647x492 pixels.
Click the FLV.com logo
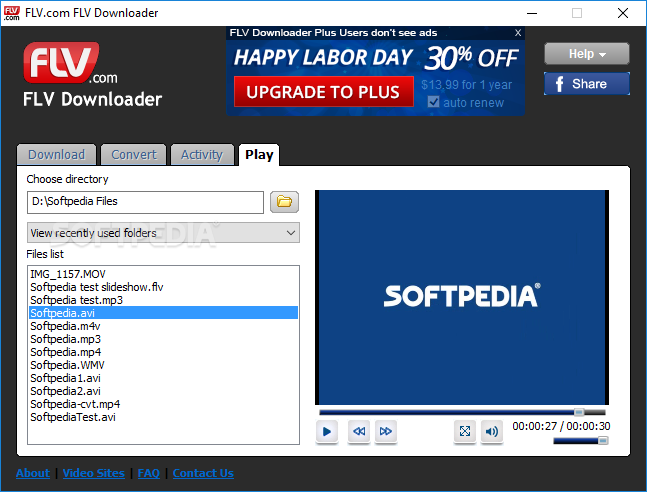[x=70, y=63]
